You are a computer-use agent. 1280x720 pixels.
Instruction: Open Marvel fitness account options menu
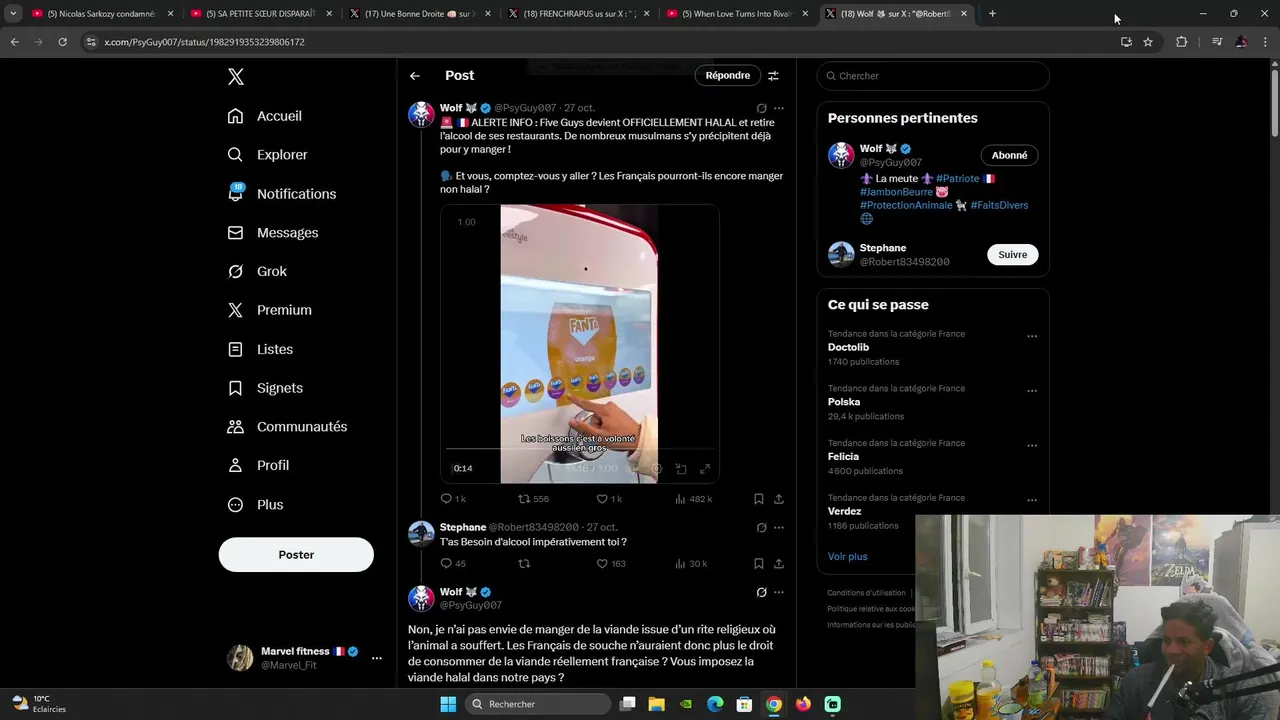[376, 658]
